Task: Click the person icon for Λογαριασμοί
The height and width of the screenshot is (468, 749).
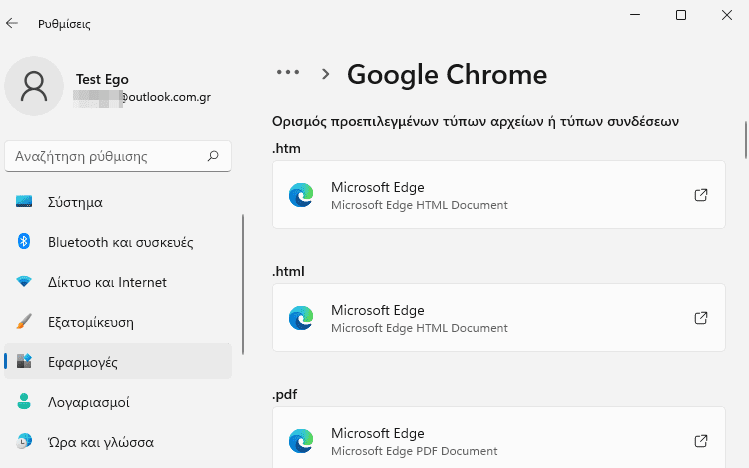Action: [x=24, y=401]
